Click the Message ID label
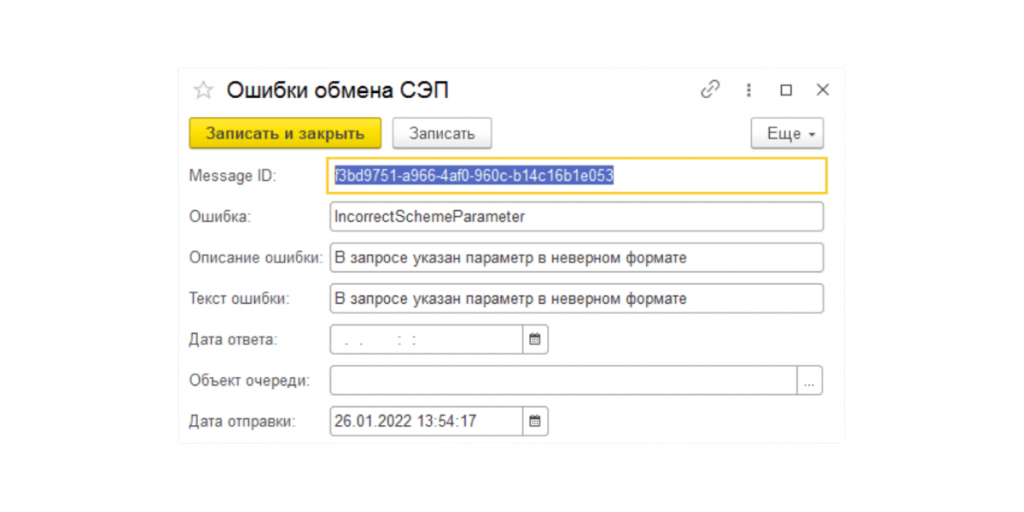 (232, 176)
